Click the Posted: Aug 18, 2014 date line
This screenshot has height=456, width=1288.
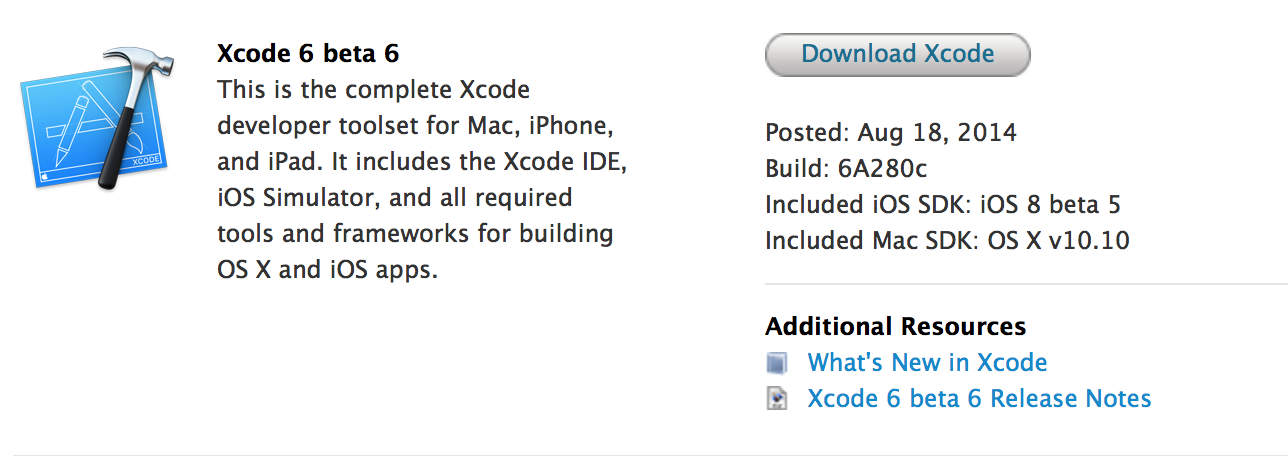click(x=890, y=133)
